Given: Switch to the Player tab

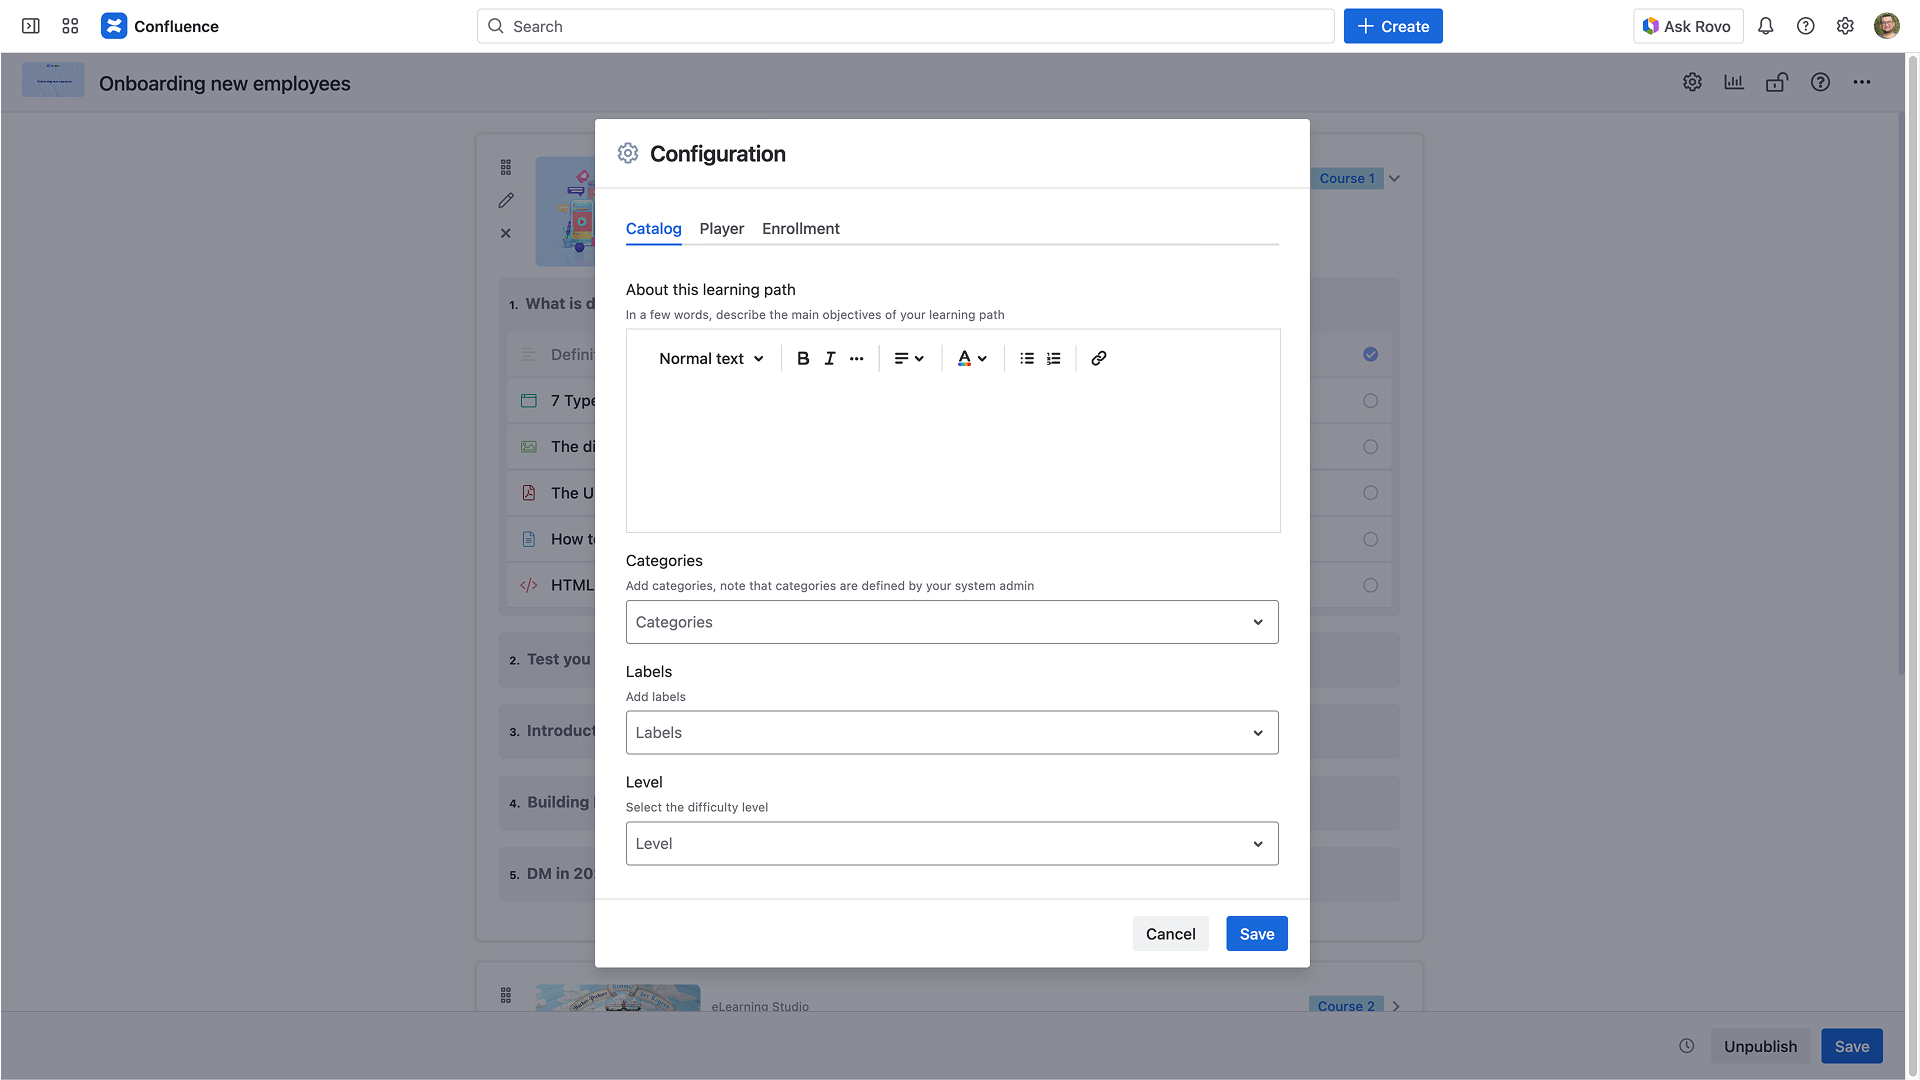Looking at the screenshot, I should click(721, 229).
